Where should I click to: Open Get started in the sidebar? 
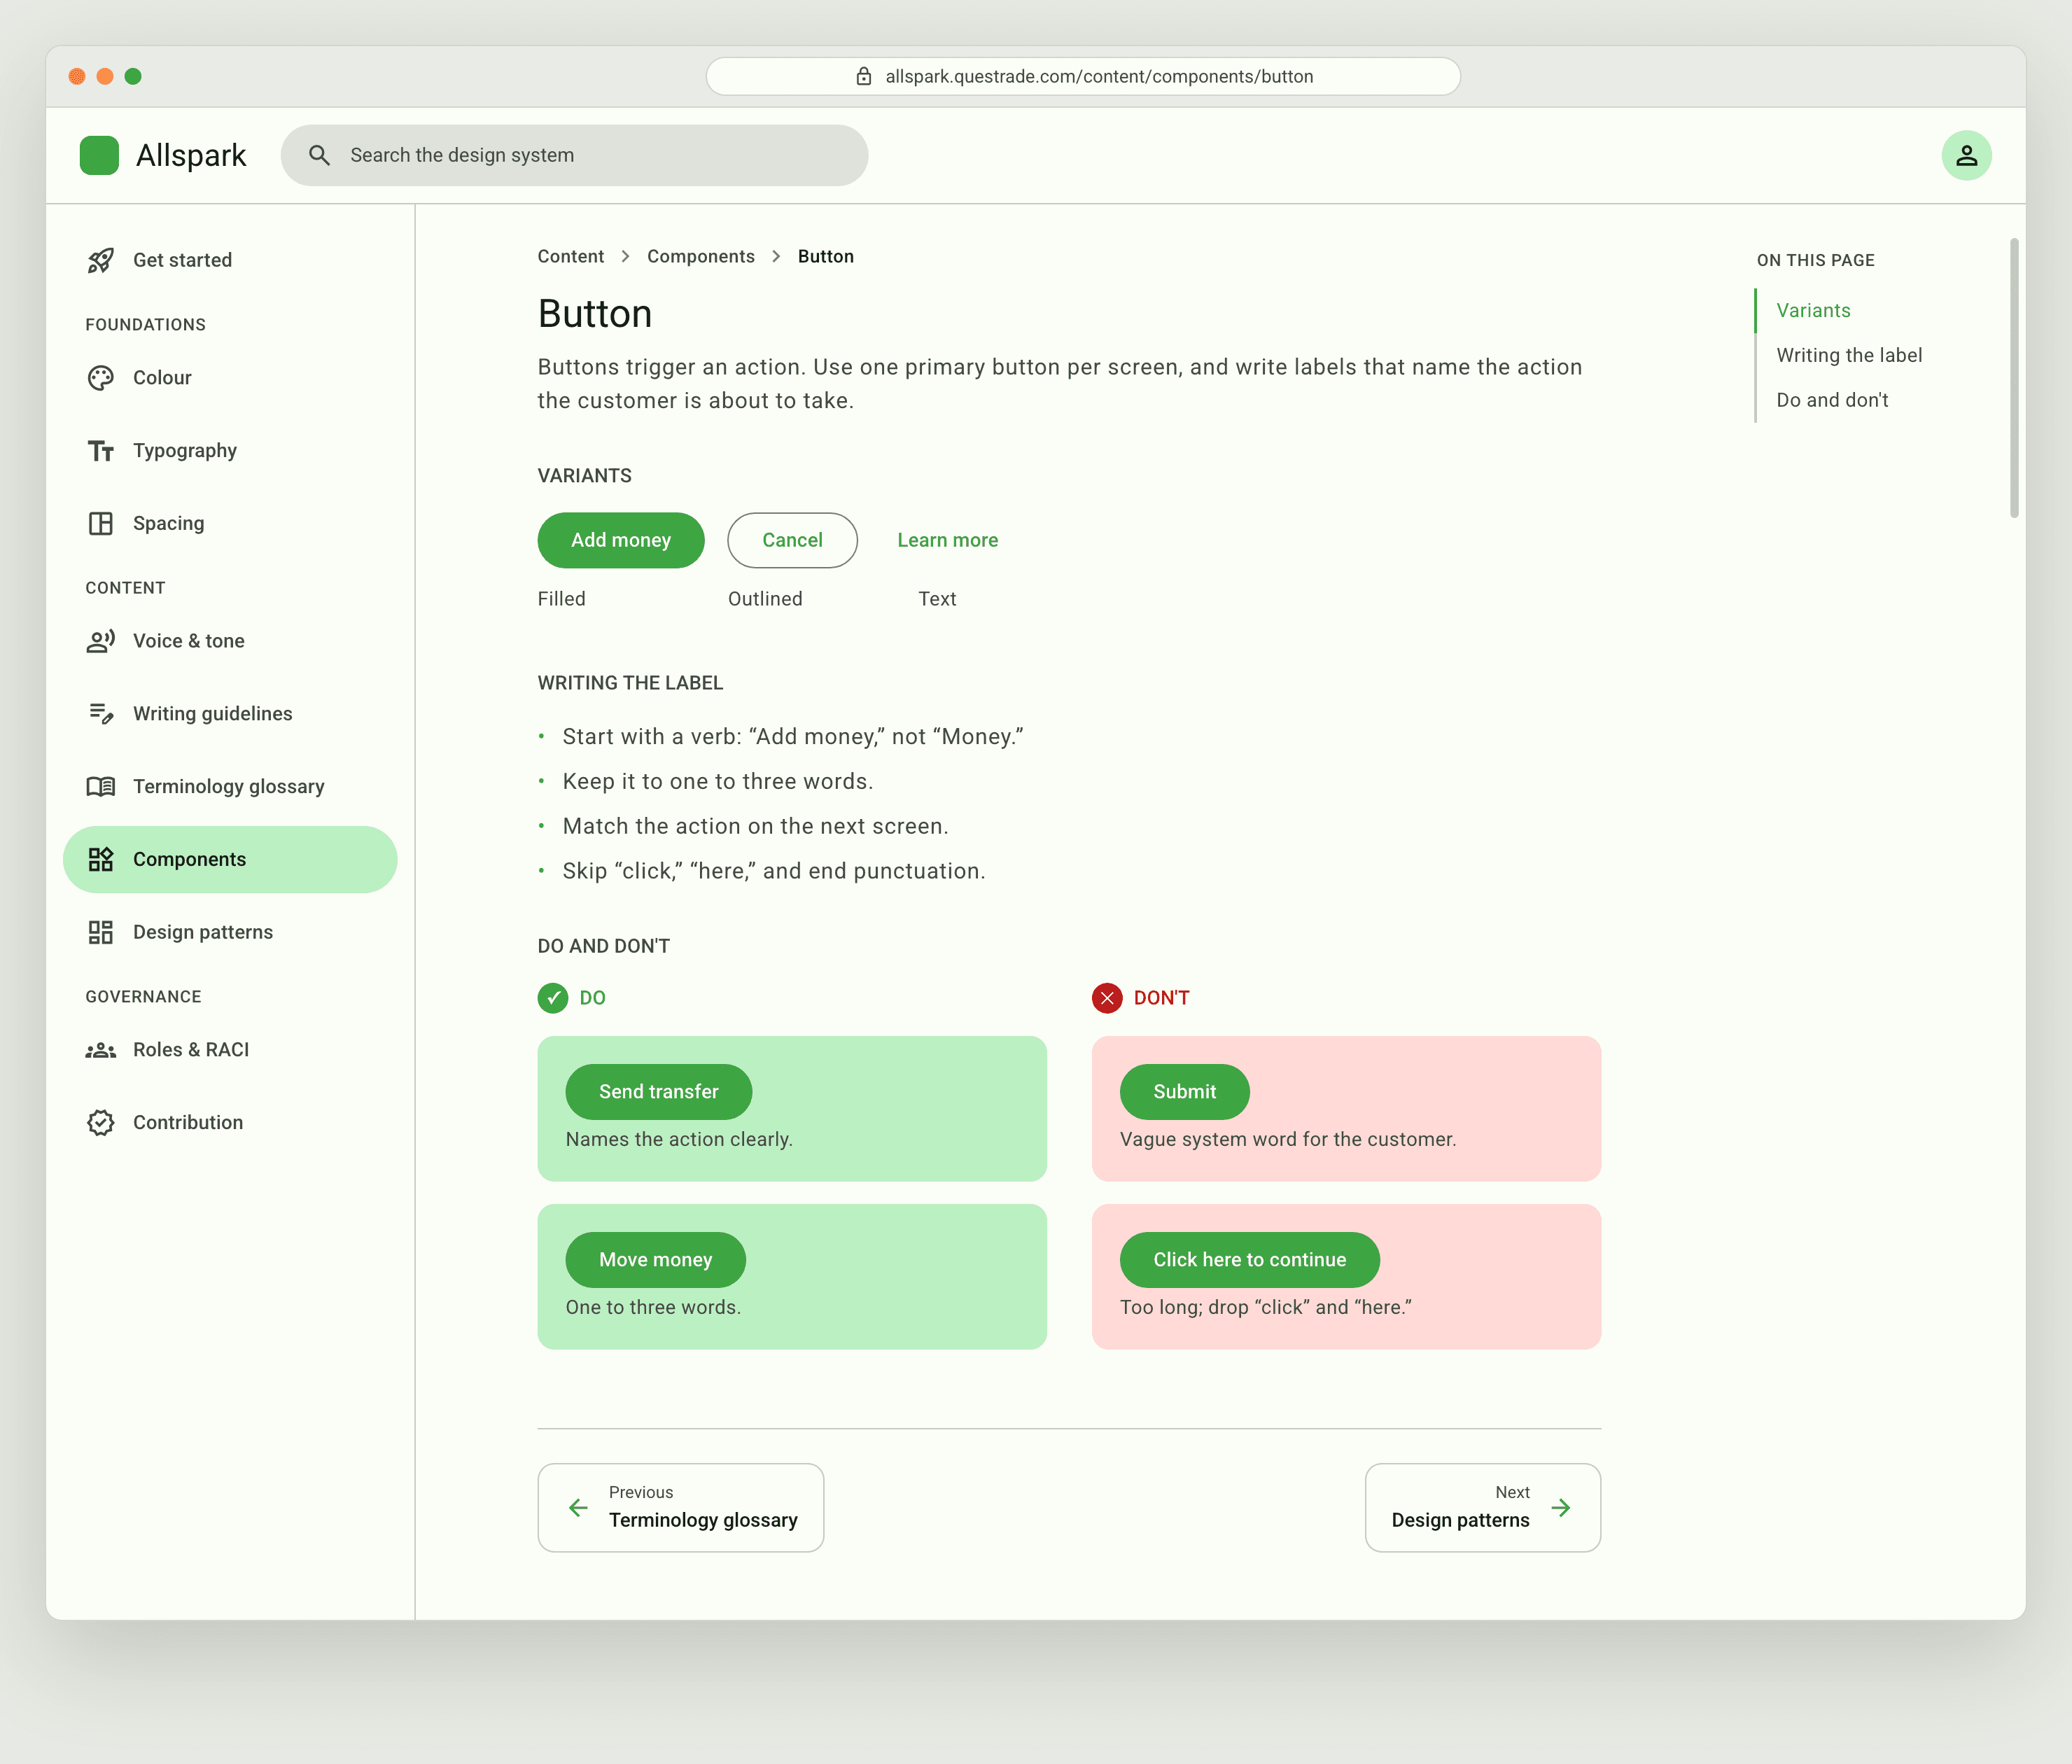point(230,260)
